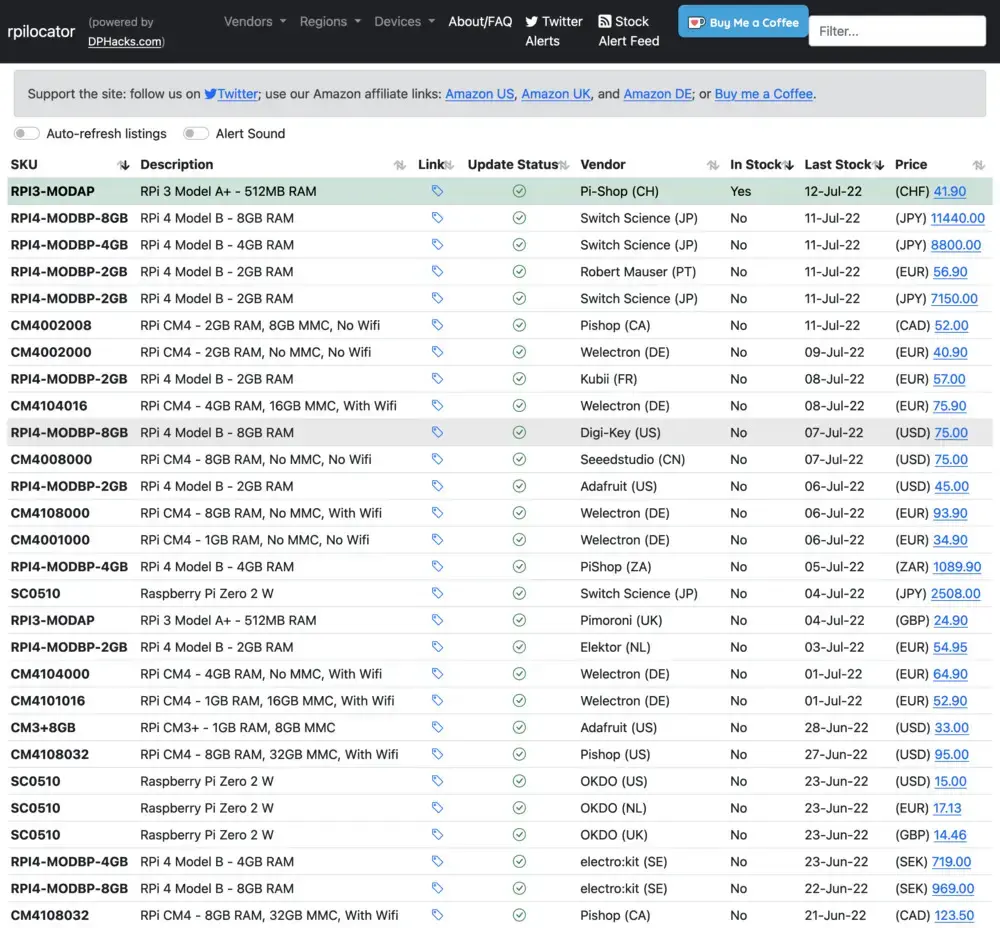Screen dimensions: 1000x928
Task: Click update status check for Adafruit CM3+8GB row
Action: (x=519, y=727)
